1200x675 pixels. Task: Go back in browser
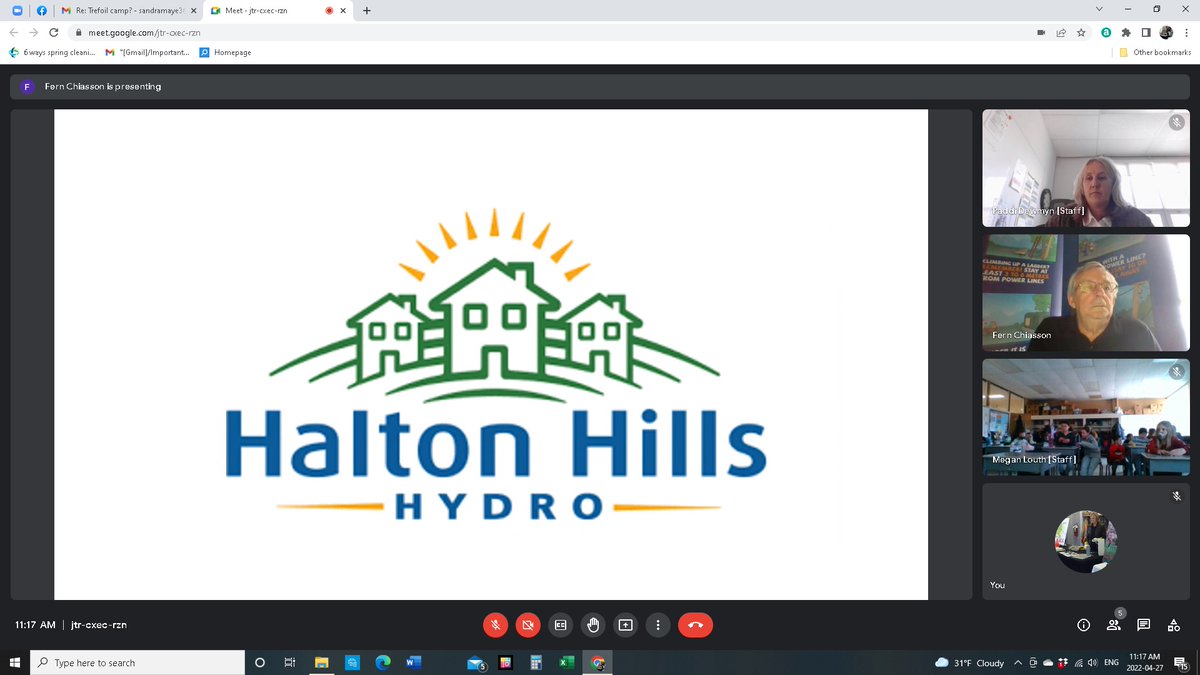point(13,32)
